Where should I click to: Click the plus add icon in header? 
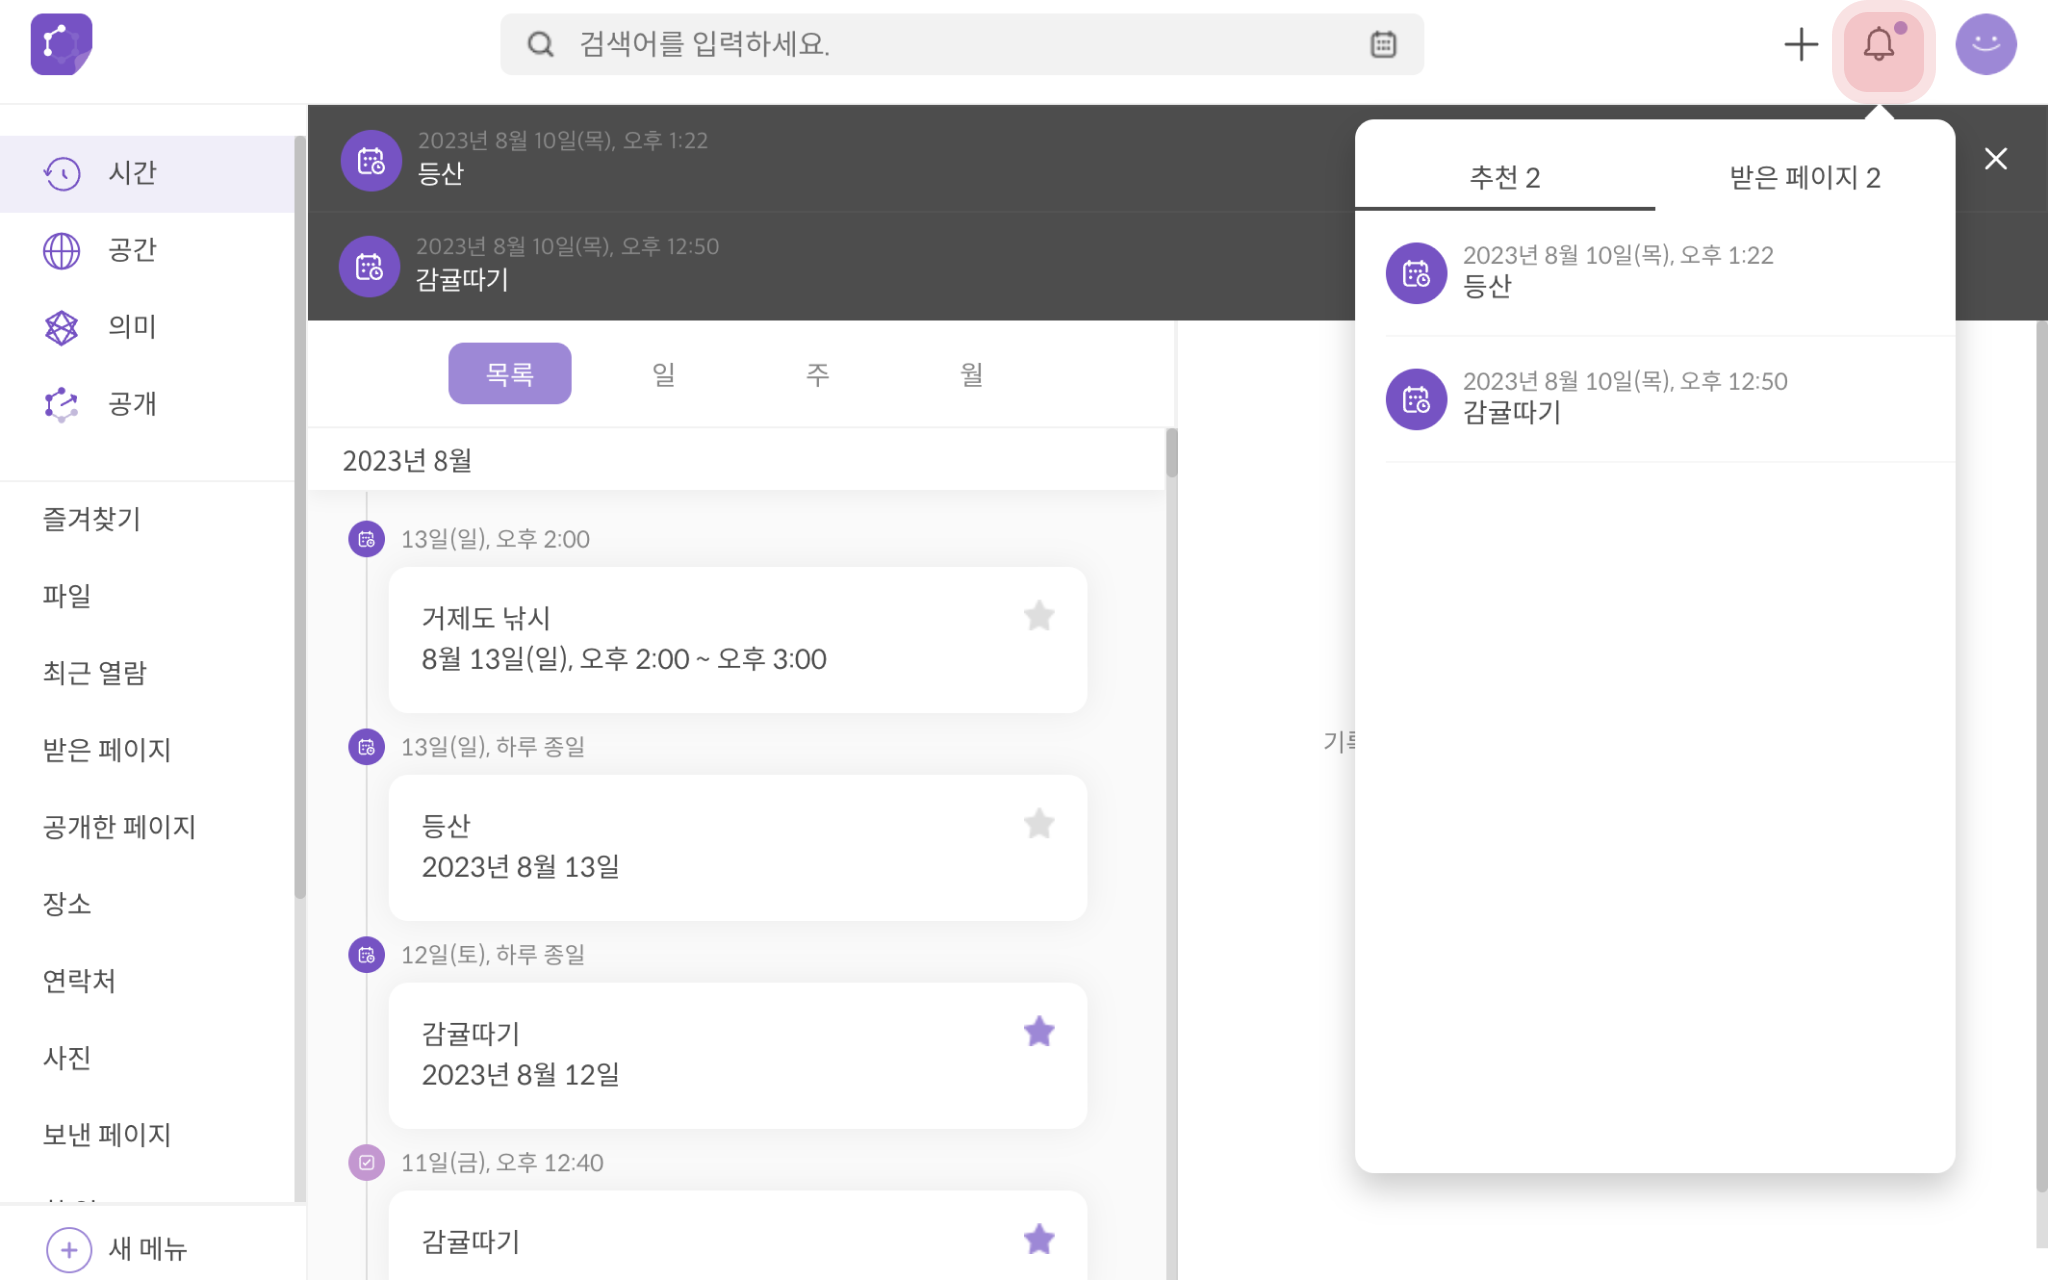click(1800, 44)
